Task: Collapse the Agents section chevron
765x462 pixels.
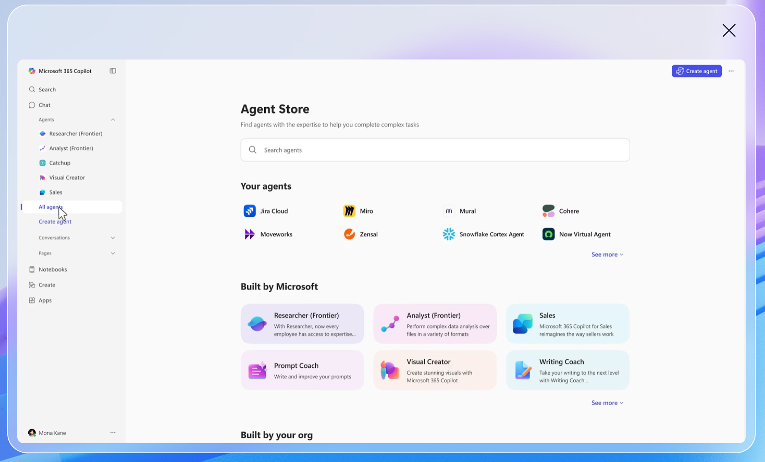Action: pyautogui.click(x=113, y=120)
